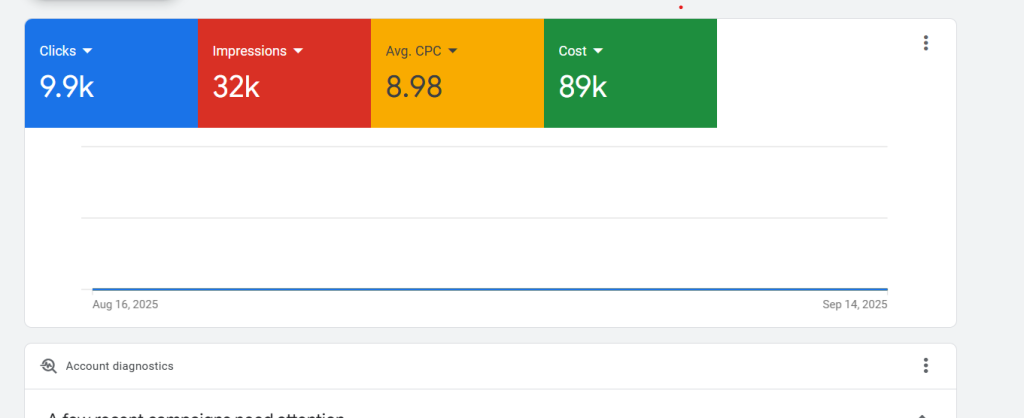The image size is (1024, 418).
Task: Click the blue chart trend line
Action: 490,289
